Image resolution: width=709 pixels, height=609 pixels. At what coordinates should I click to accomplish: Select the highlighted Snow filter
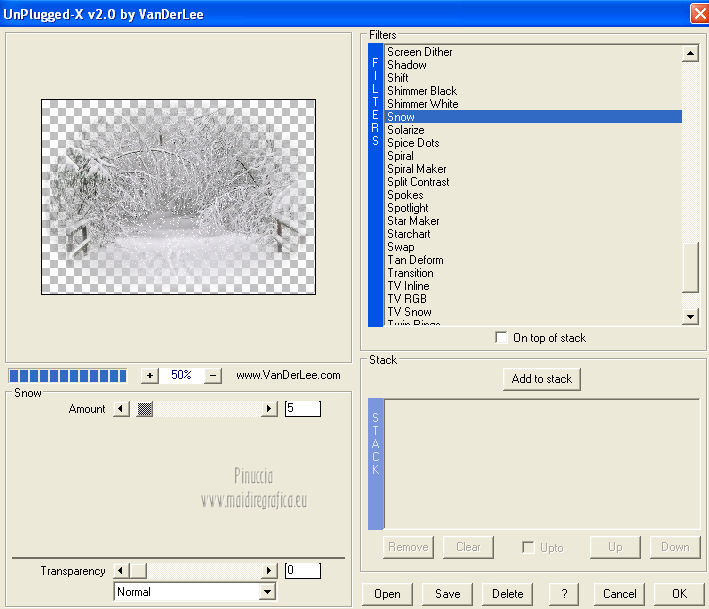[x=533, y=117]
